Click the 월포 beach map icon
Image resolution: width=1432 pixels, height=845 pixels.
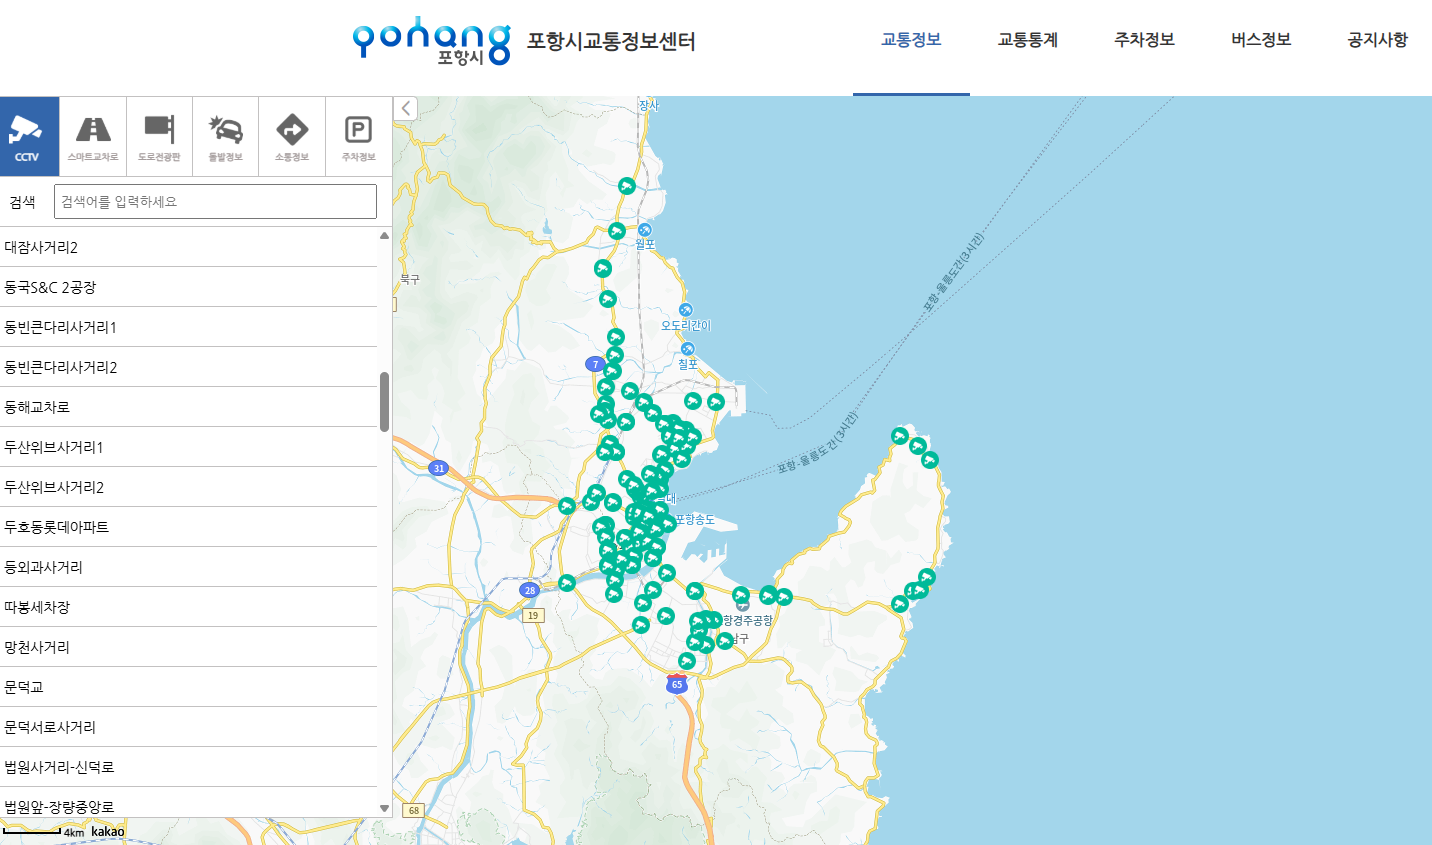[645, 230]
